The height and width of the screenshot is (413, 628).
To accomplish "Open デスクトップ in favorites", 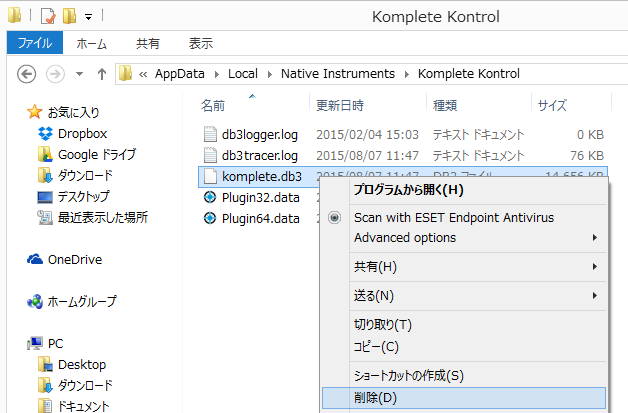I will 83,196.
